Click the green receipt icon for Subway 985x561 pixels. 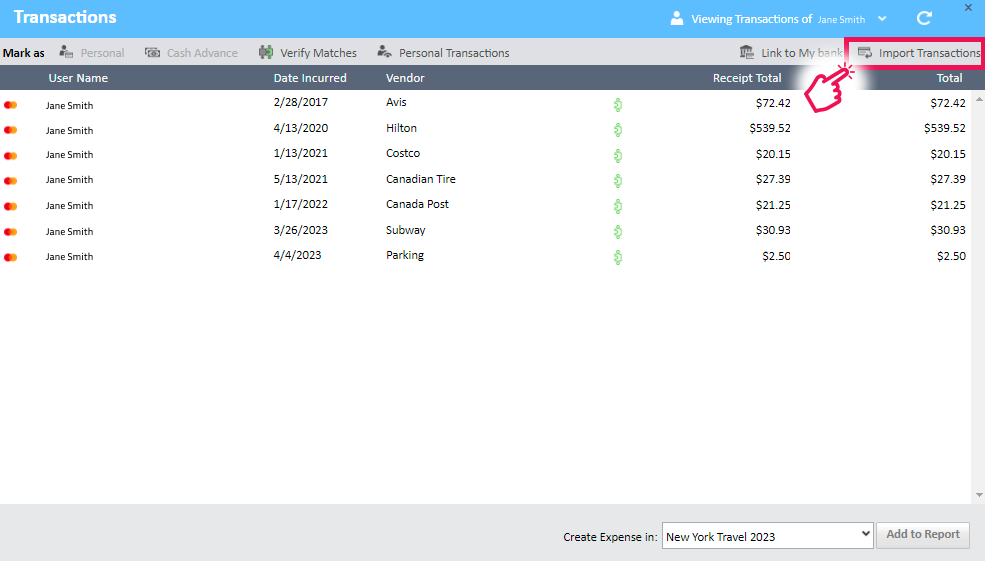[x=618, y=231]
